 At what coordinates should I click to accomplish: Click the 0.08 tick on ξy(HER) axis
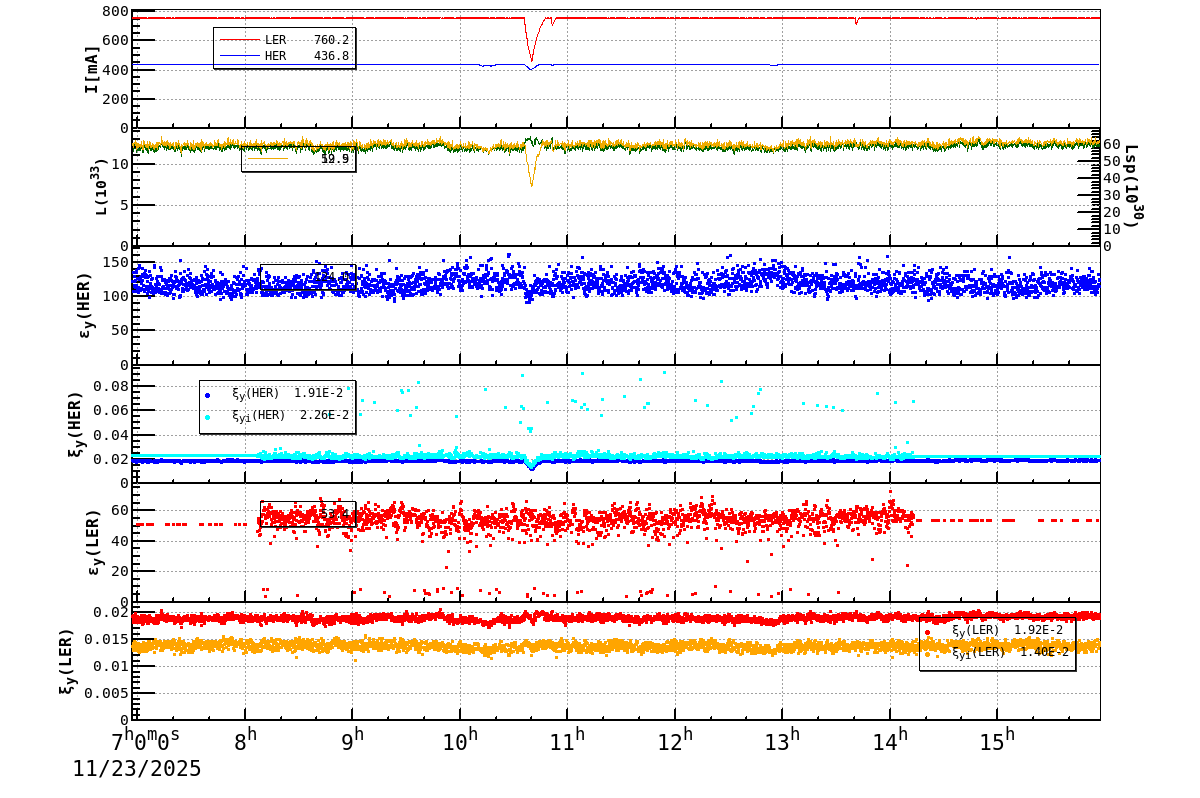pos(111,386)
